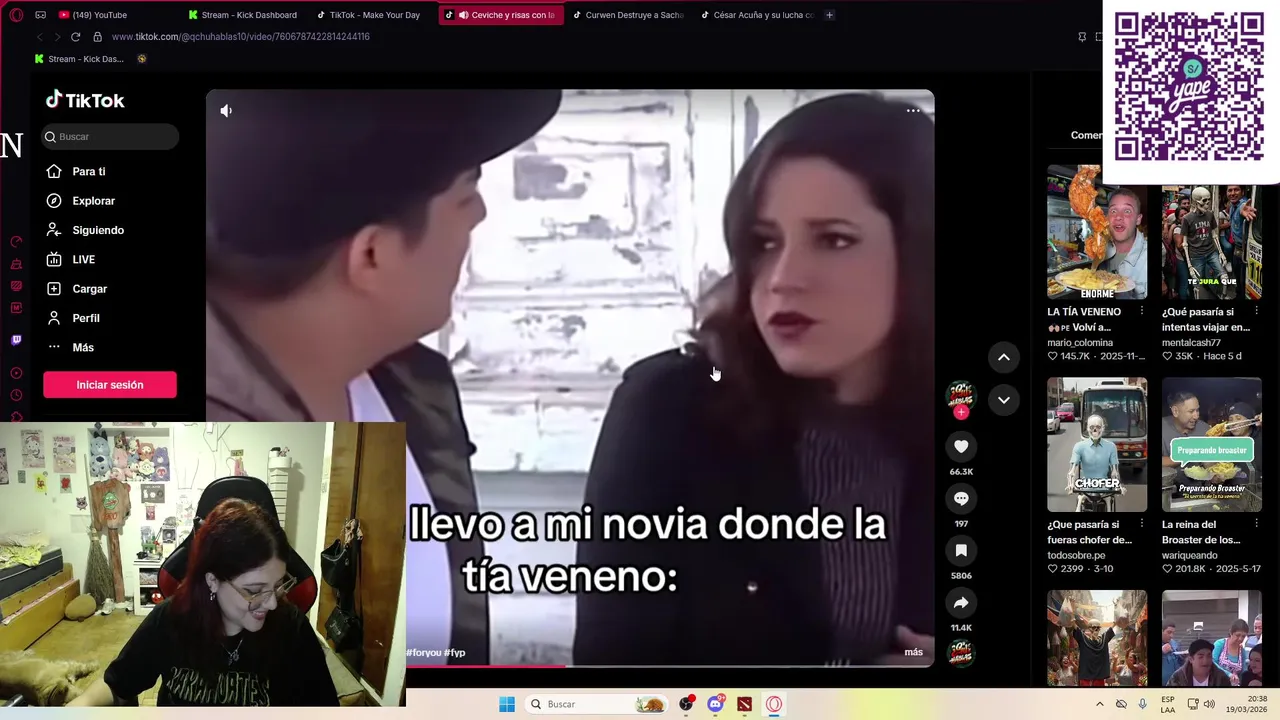Image resolution: width=1280 pixels, height=720 pixels.
Task: Click the tiktok.com address bar URL
Action: (241, 37)
